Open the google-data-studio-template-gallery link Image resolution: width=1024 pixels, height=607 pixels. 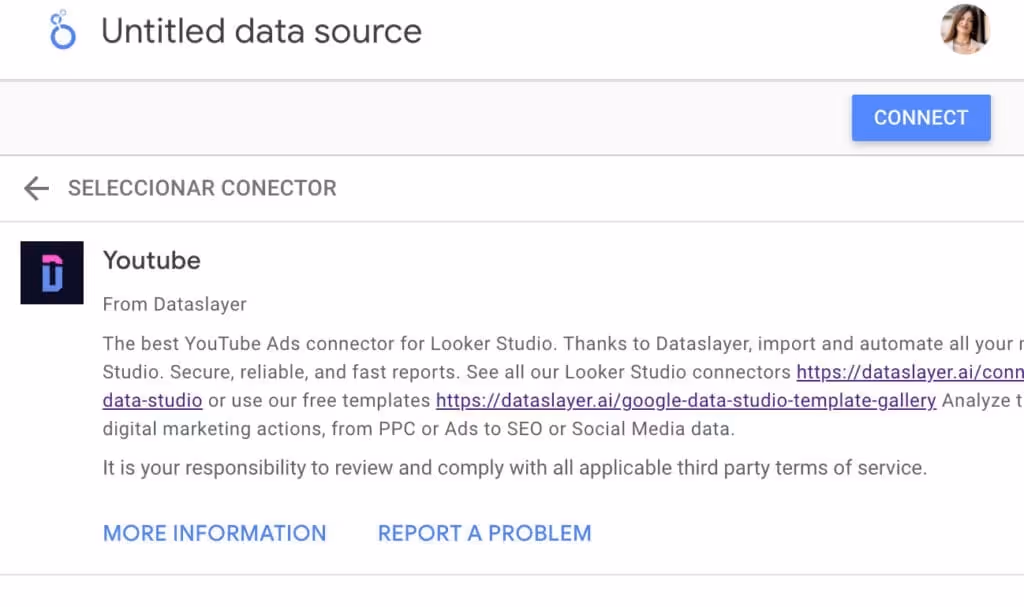click(685, 400)
